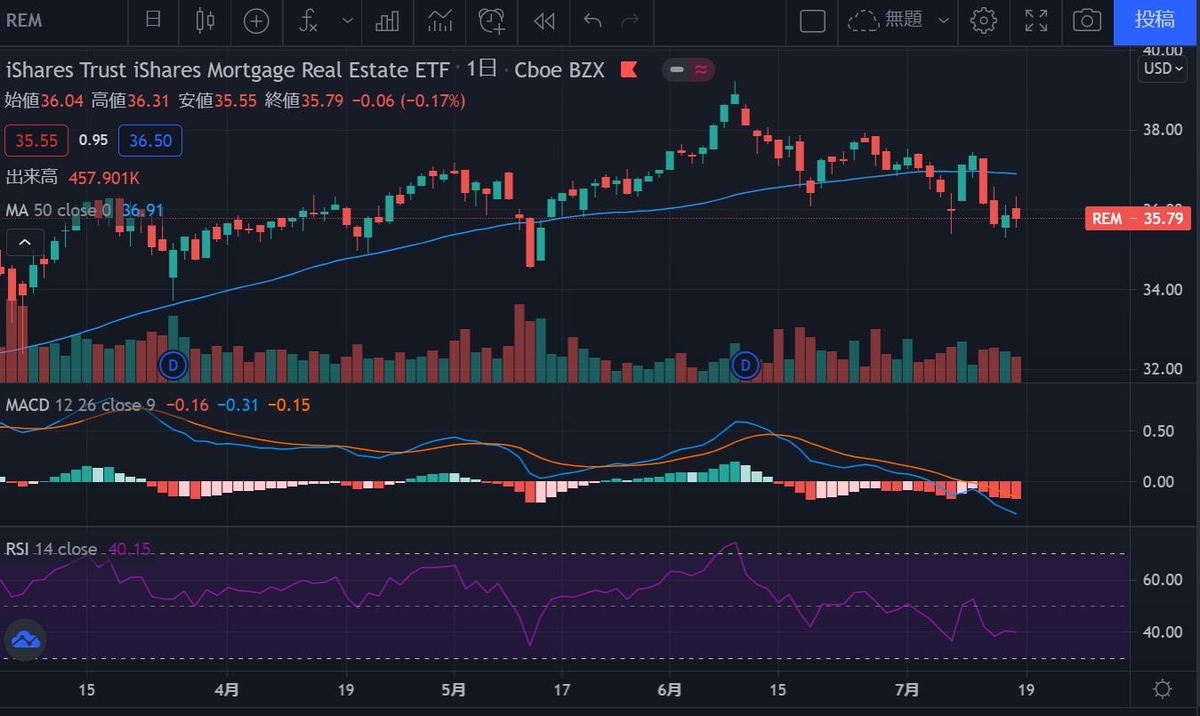Screen dimensions: 1200x716
Task: Click the red 35.55 sell price button
Action: point(36,140)
